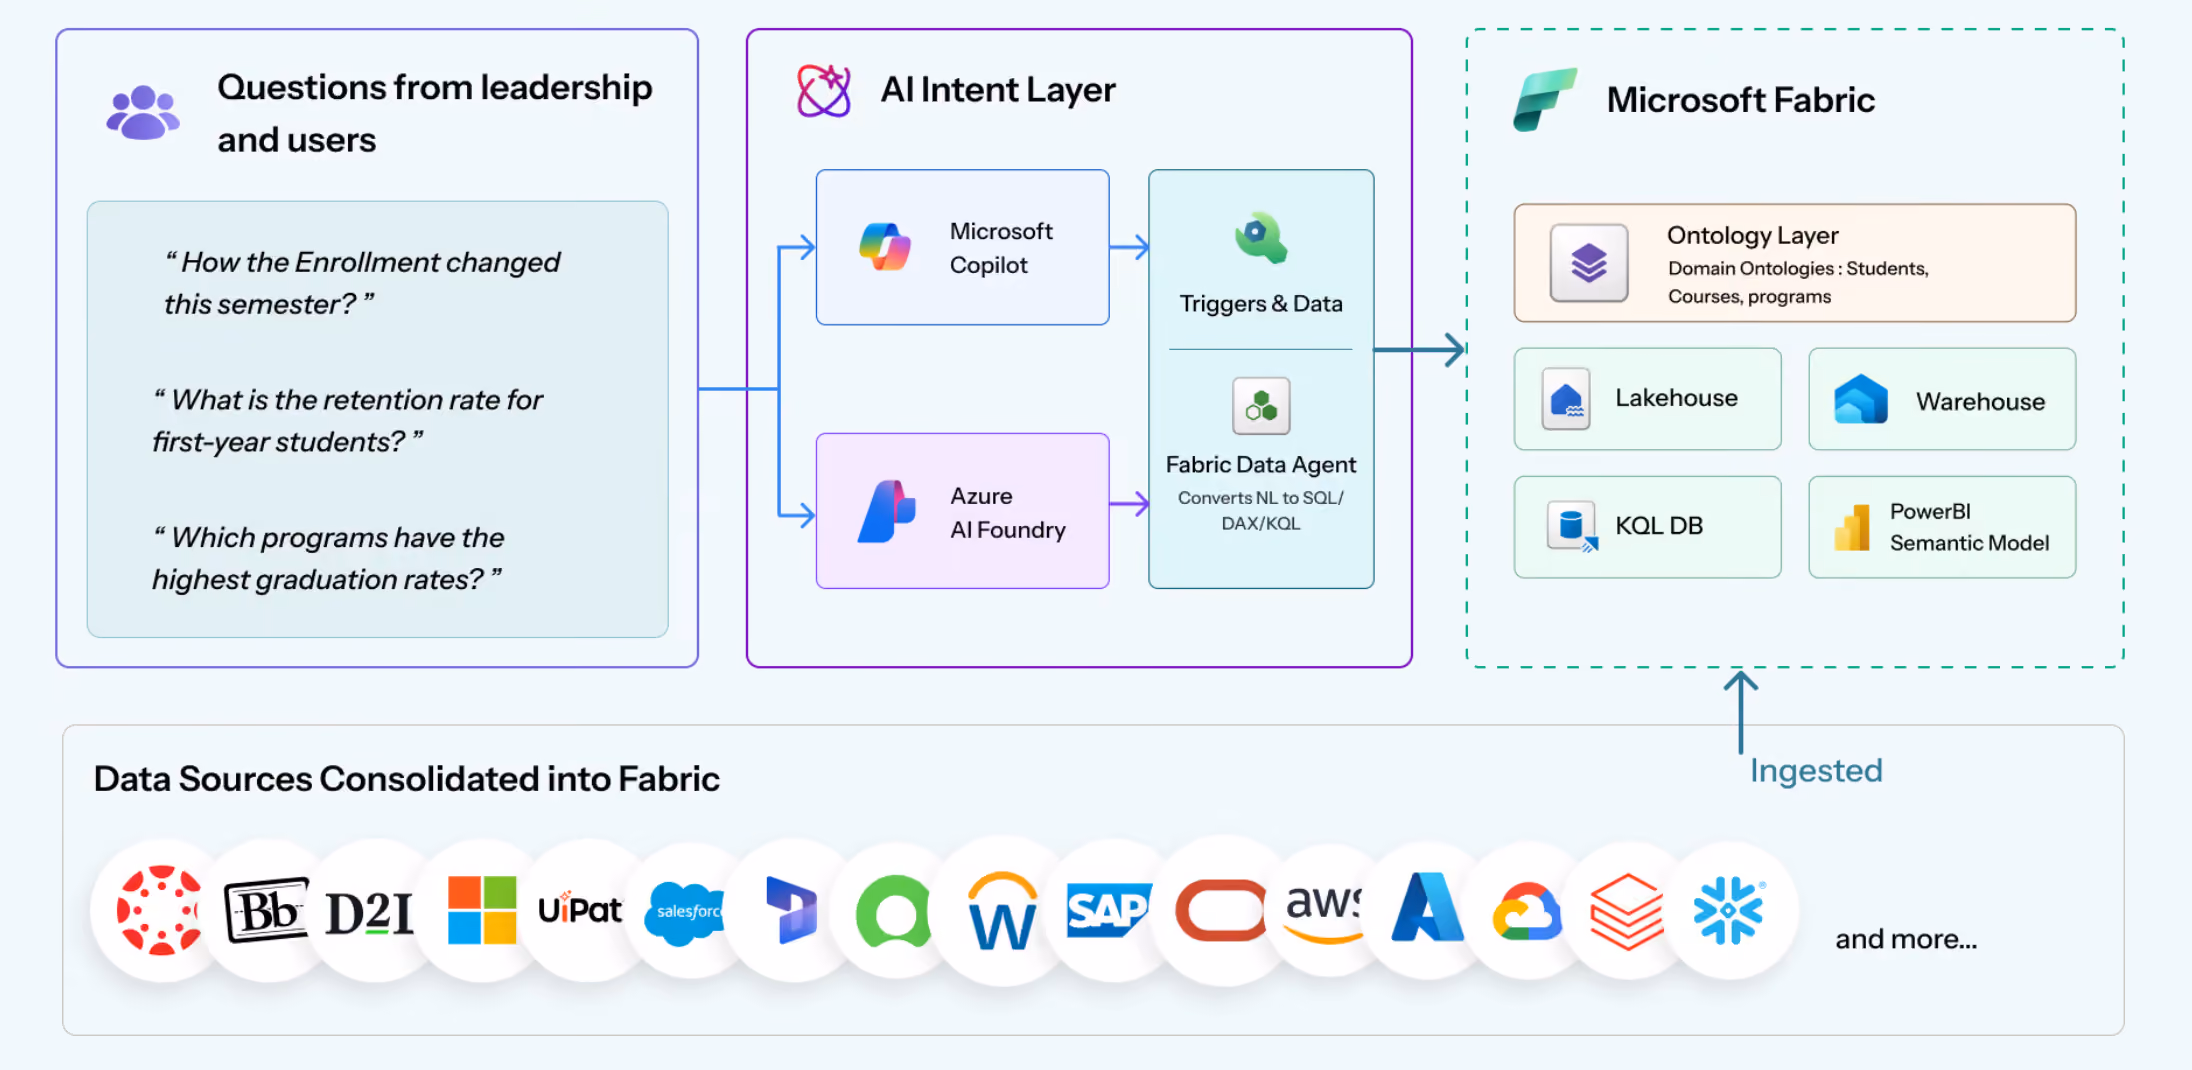
Task: Click the UiPath logo
Action: coord(580,908)
